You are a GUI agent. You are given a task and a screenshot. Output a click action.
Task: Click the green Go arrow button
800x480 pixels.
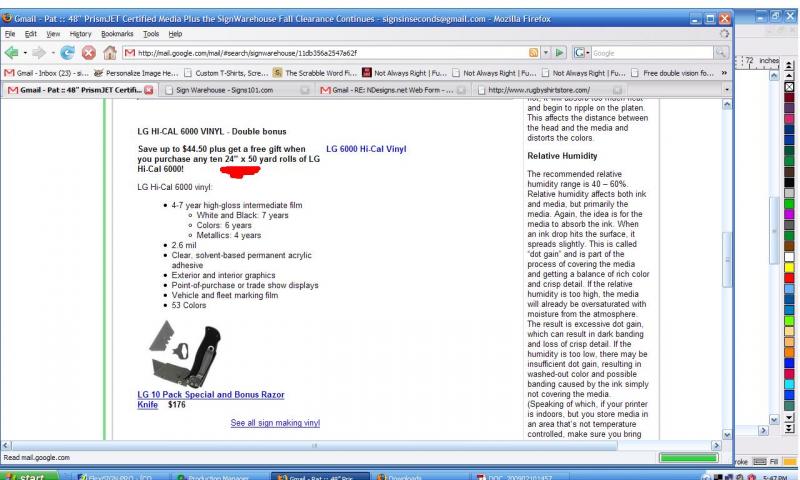click(x=560, y=53)
